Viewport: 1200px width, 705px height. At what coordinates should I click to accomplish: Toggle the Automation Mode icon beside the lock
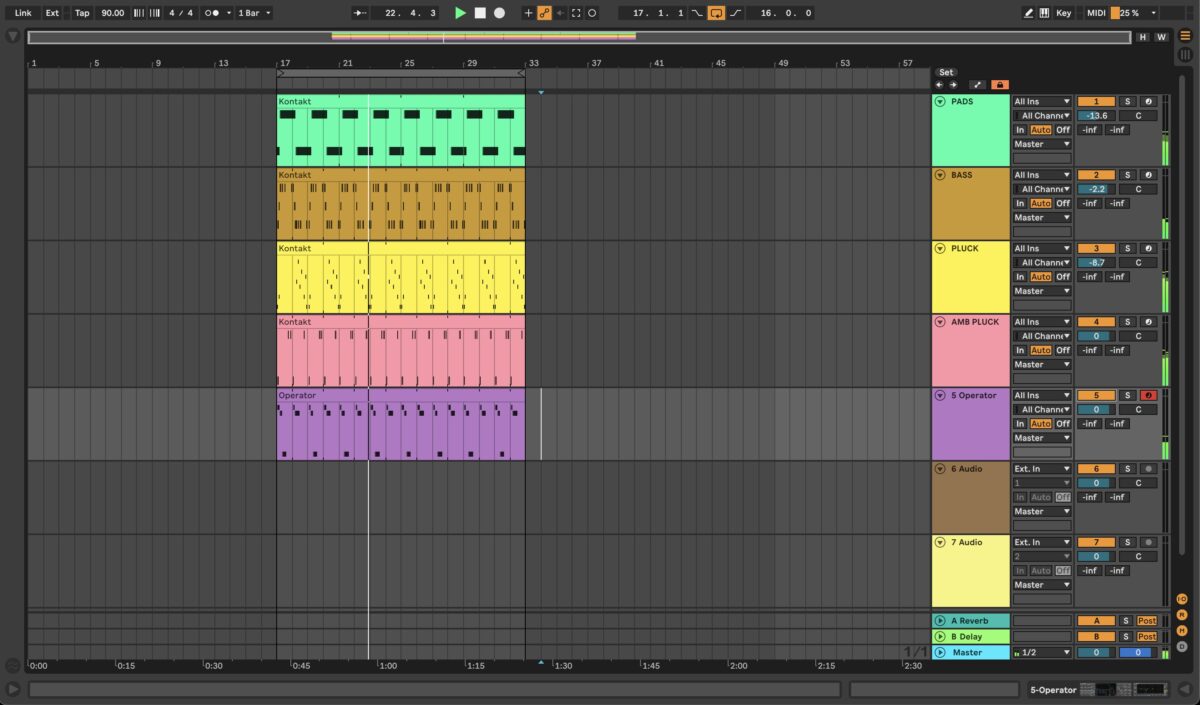[977, 85]
